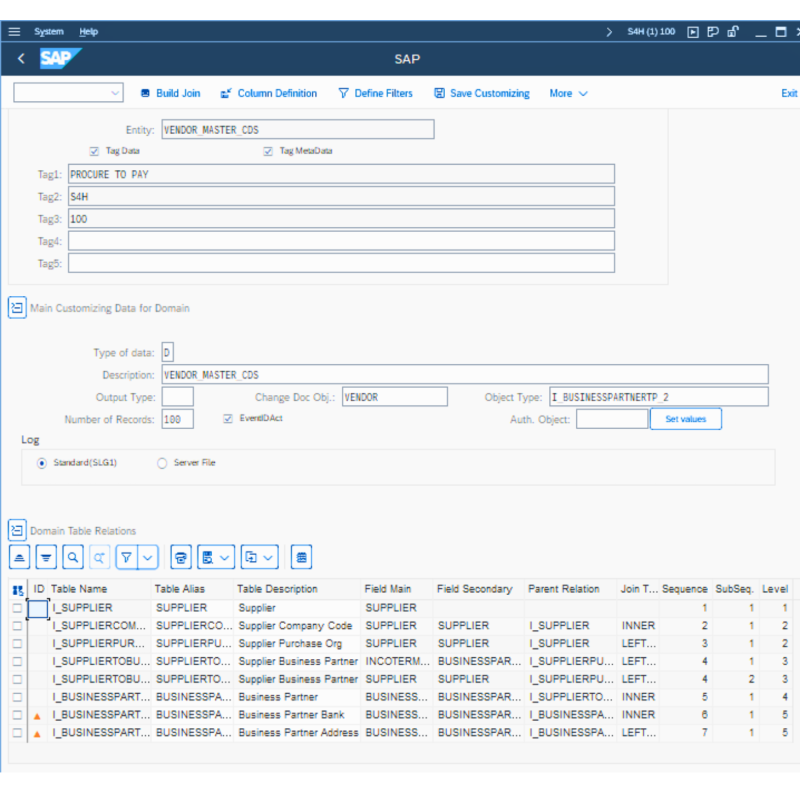
Task: Disable the EventIDAct checkbox
Action: 228,418
